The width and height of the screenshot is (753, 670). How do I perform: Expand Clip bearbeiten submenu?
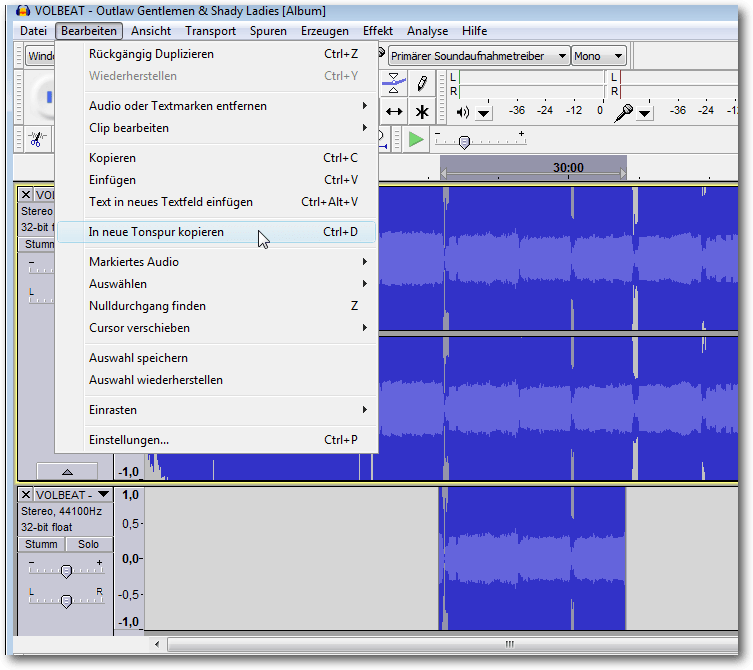point(230,128)
